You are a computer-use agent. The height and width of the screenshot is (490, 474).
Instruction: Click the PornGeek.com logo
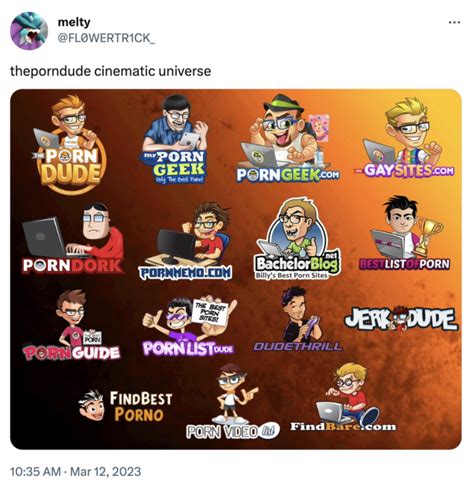(288, 138)
